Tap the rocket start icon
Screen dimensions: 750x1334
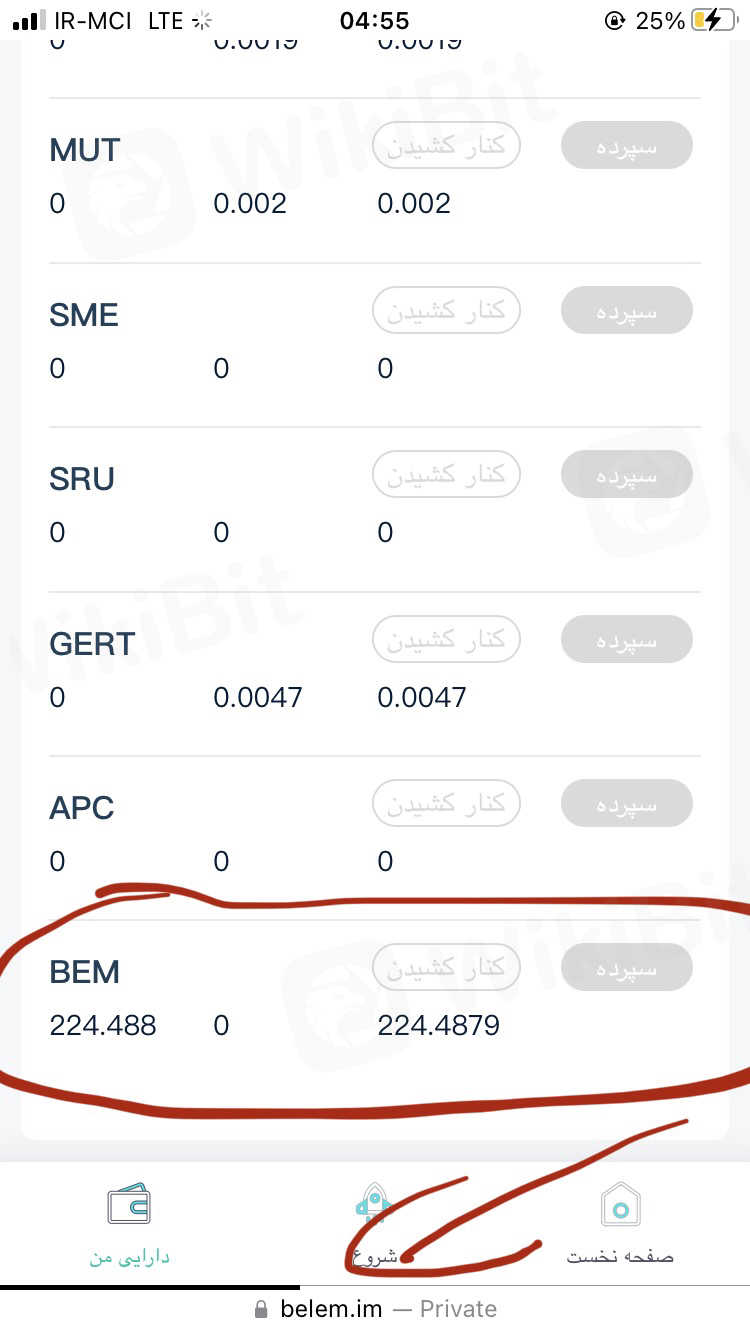pyautogui.click(x=373, y=1204)
